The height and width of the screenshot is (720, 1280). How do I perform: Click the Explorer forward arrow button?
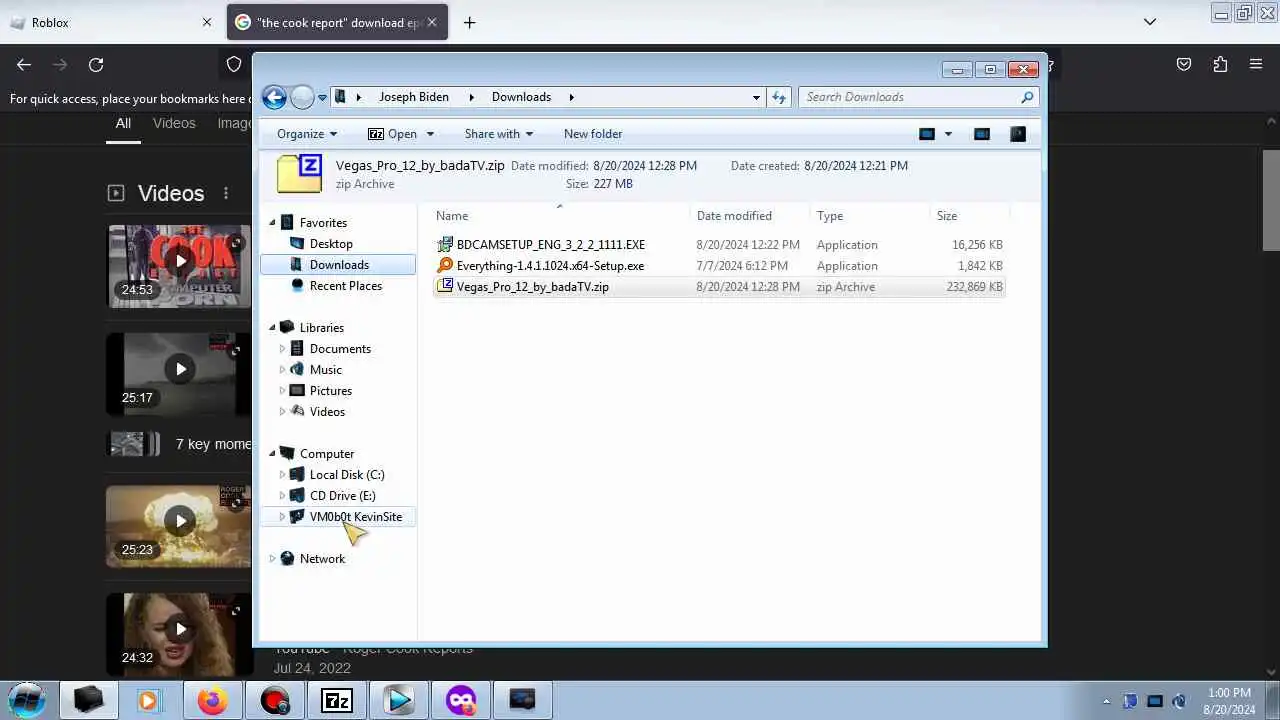(302, 97)
